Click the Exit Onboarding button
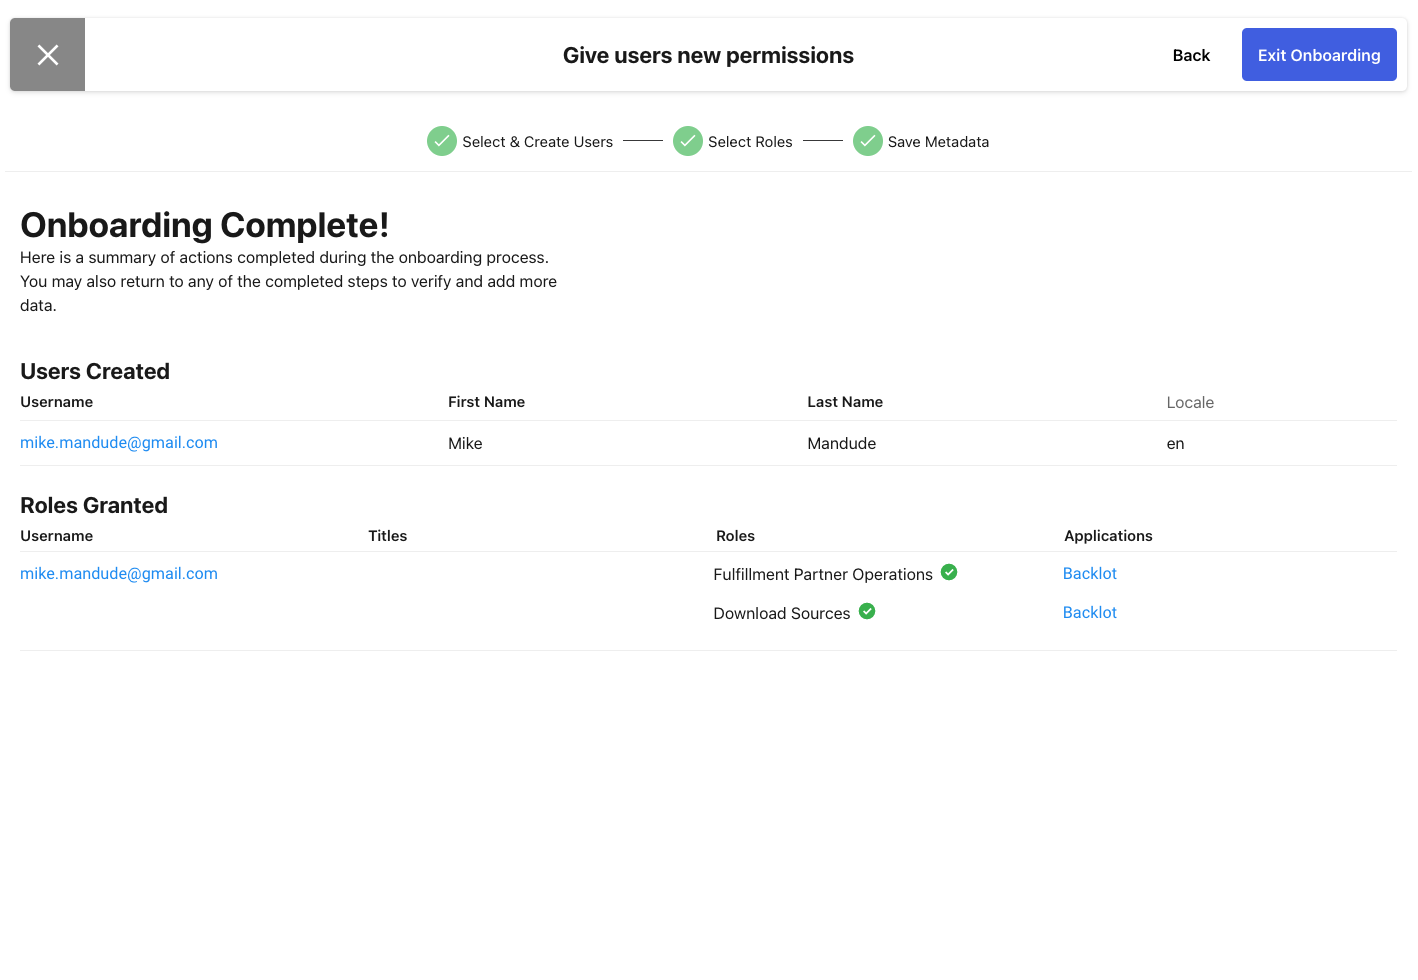Viewport: 1418px width, 980px height. (x=1319, y=55)
